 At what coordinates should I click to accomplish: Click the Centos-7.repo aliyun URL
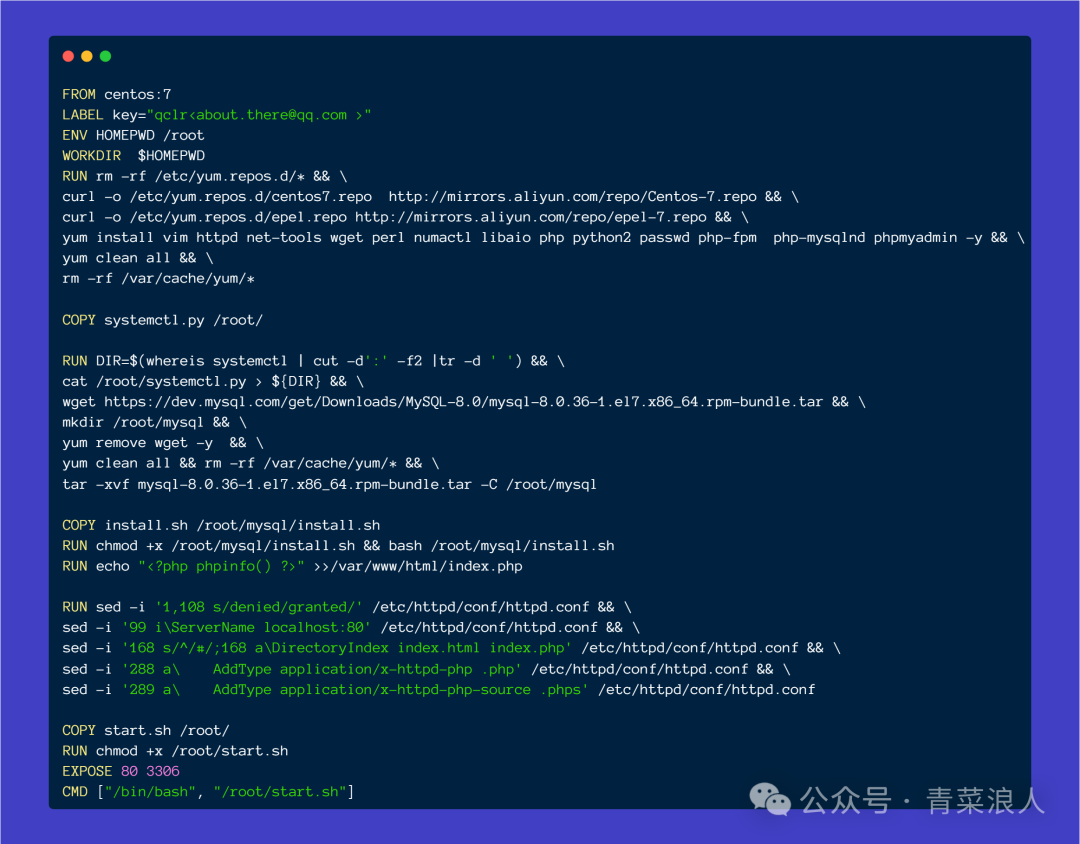(572, 197)
